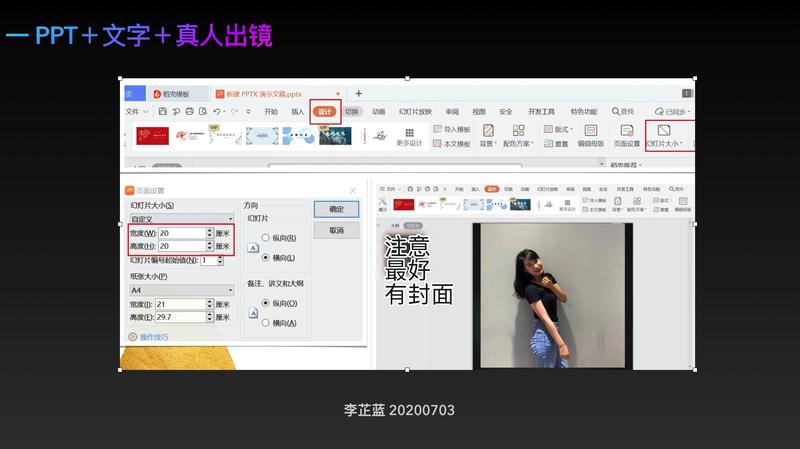Screen dimensions: 800x449
Task: Click the 版式 layout icon
Action: [x=548, y=129]
